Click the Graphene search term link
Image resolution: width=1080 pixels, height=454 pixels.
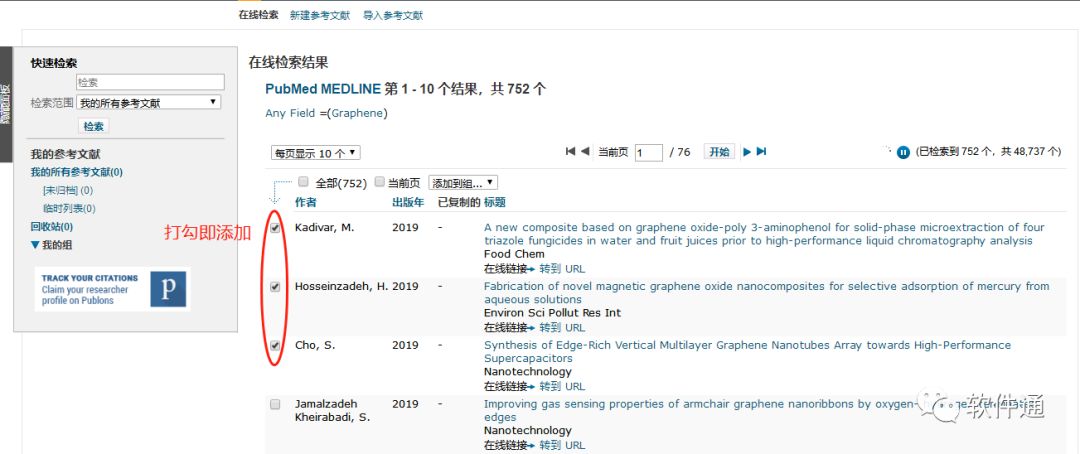tap(357, 113)
